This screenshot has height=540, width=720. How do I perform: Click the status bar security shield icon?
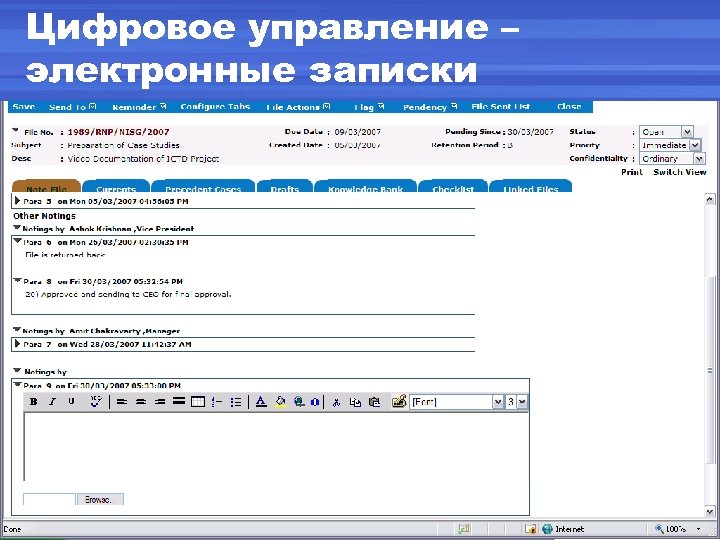point(530,529)
